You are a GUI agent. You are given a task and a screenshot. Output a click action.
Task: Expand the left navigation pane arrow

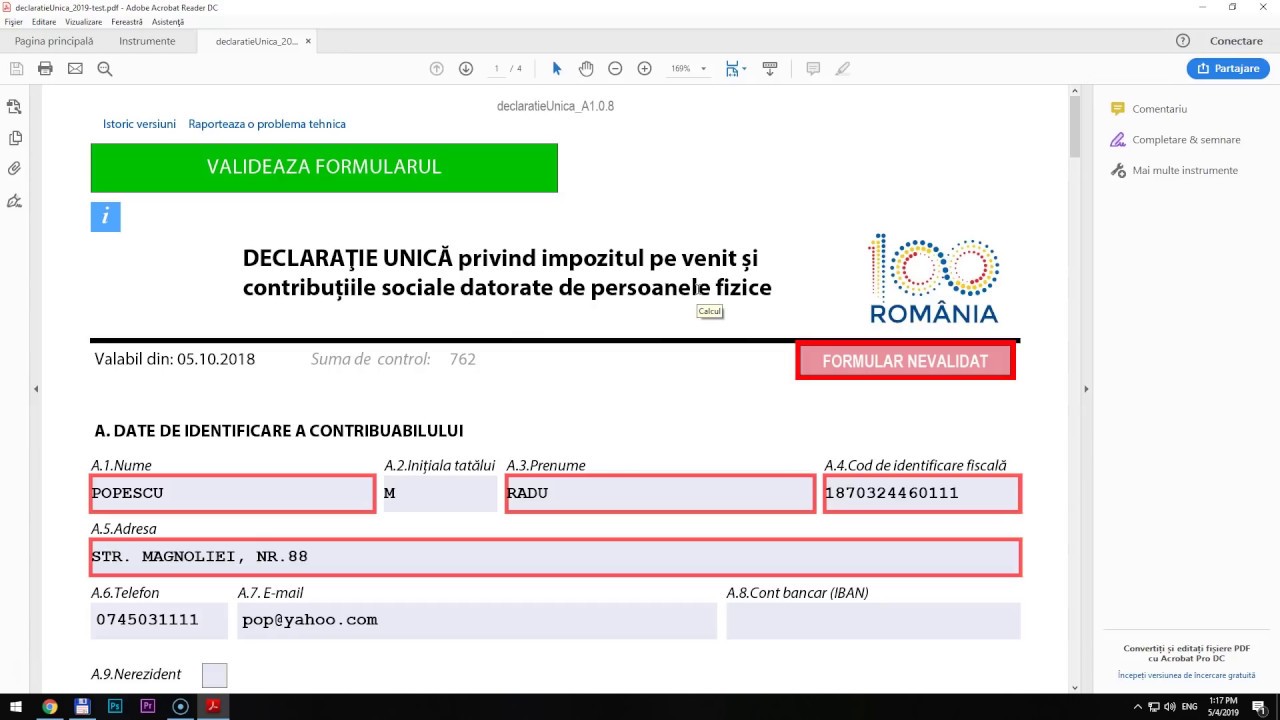(x=36, y=389)
